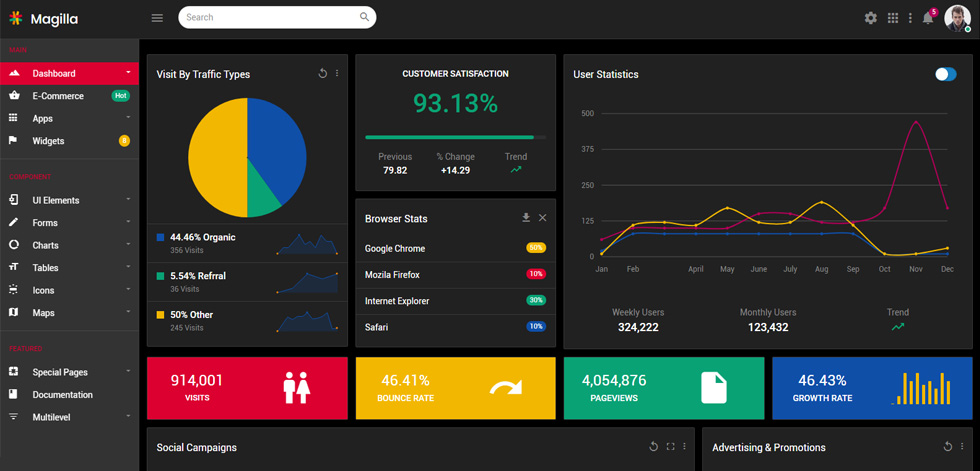Open the apps grid icon in header
The height and width of the screenshot is (471, 980).
(x=893, y=18)
